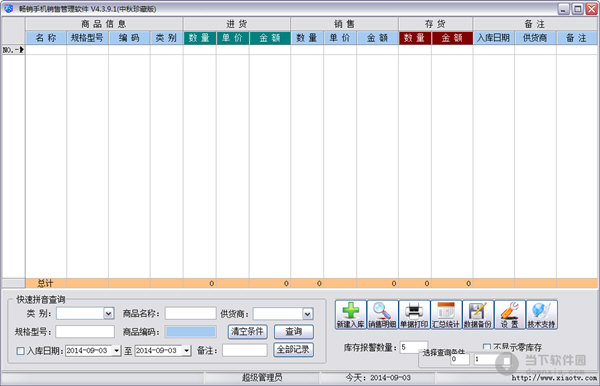Click the app logo in title bar
Screen dimensions: 600x386
click(x=8, y=8)
